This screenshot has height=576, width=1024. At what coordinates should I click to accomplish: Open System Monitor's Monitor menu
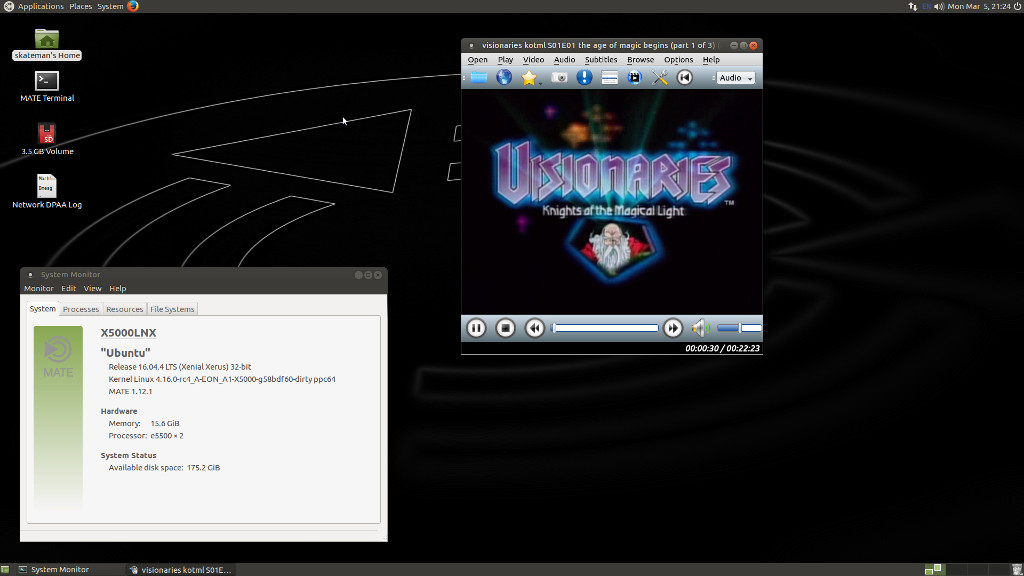[39, 288]
